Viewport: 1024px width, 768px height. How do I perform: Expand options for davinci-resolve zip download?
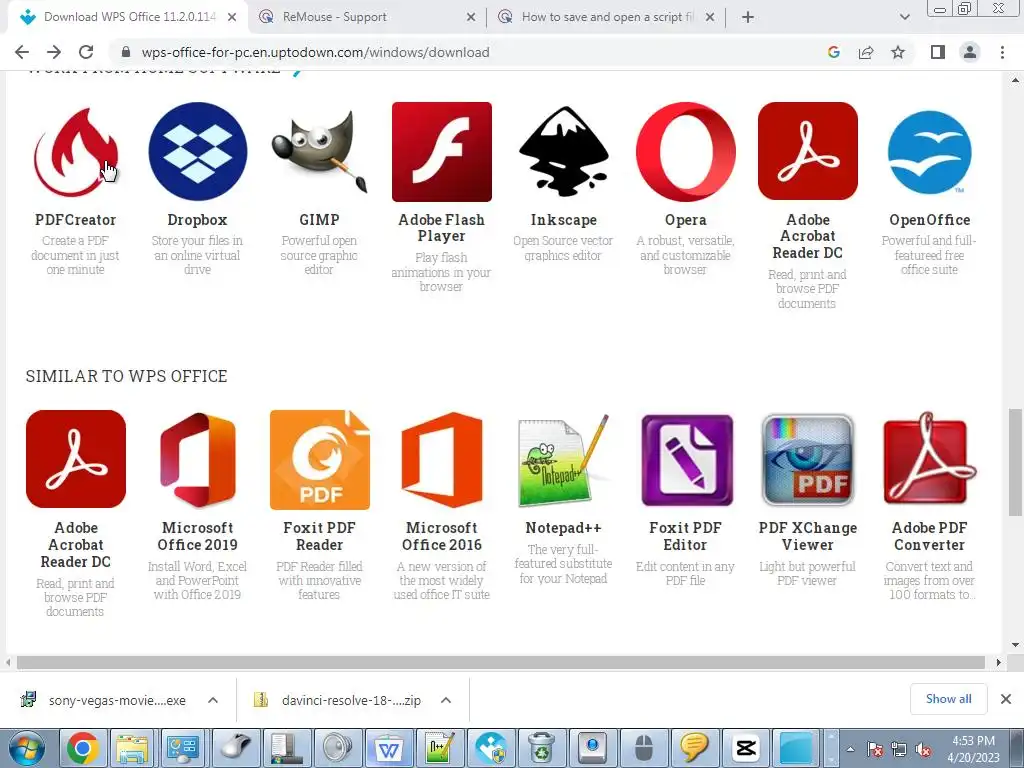[x=446, y=700]
